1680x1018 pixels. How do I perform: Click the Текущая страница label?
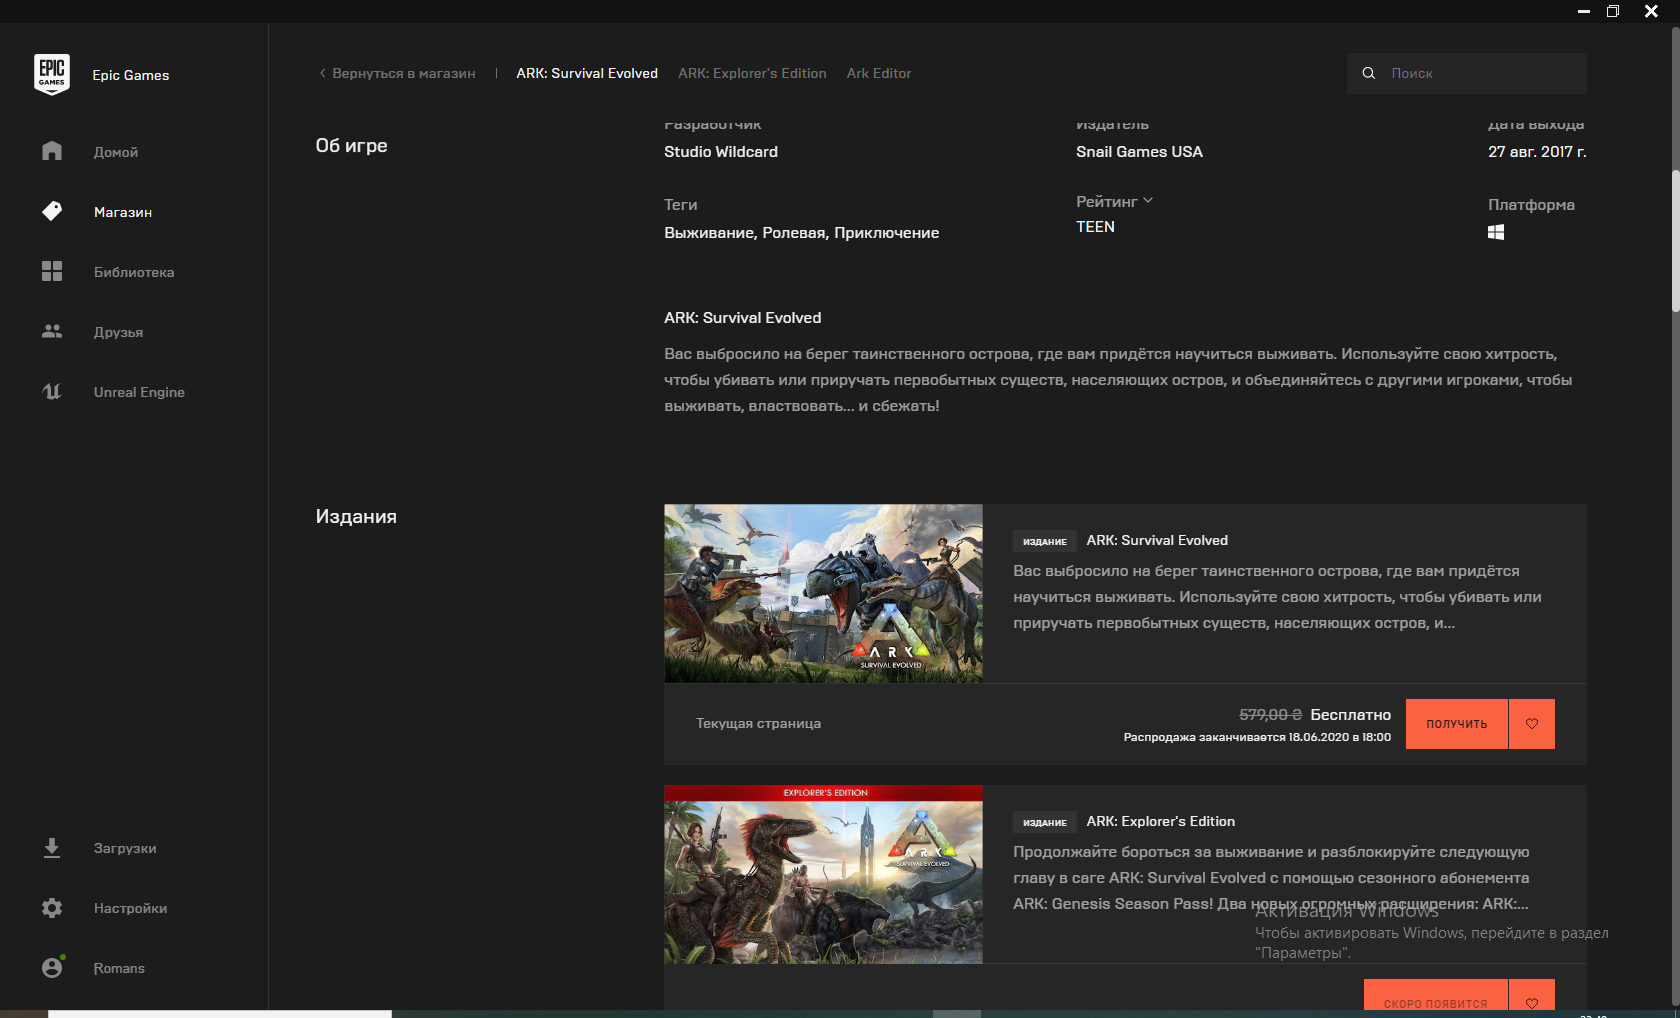(x=759, y=723)
